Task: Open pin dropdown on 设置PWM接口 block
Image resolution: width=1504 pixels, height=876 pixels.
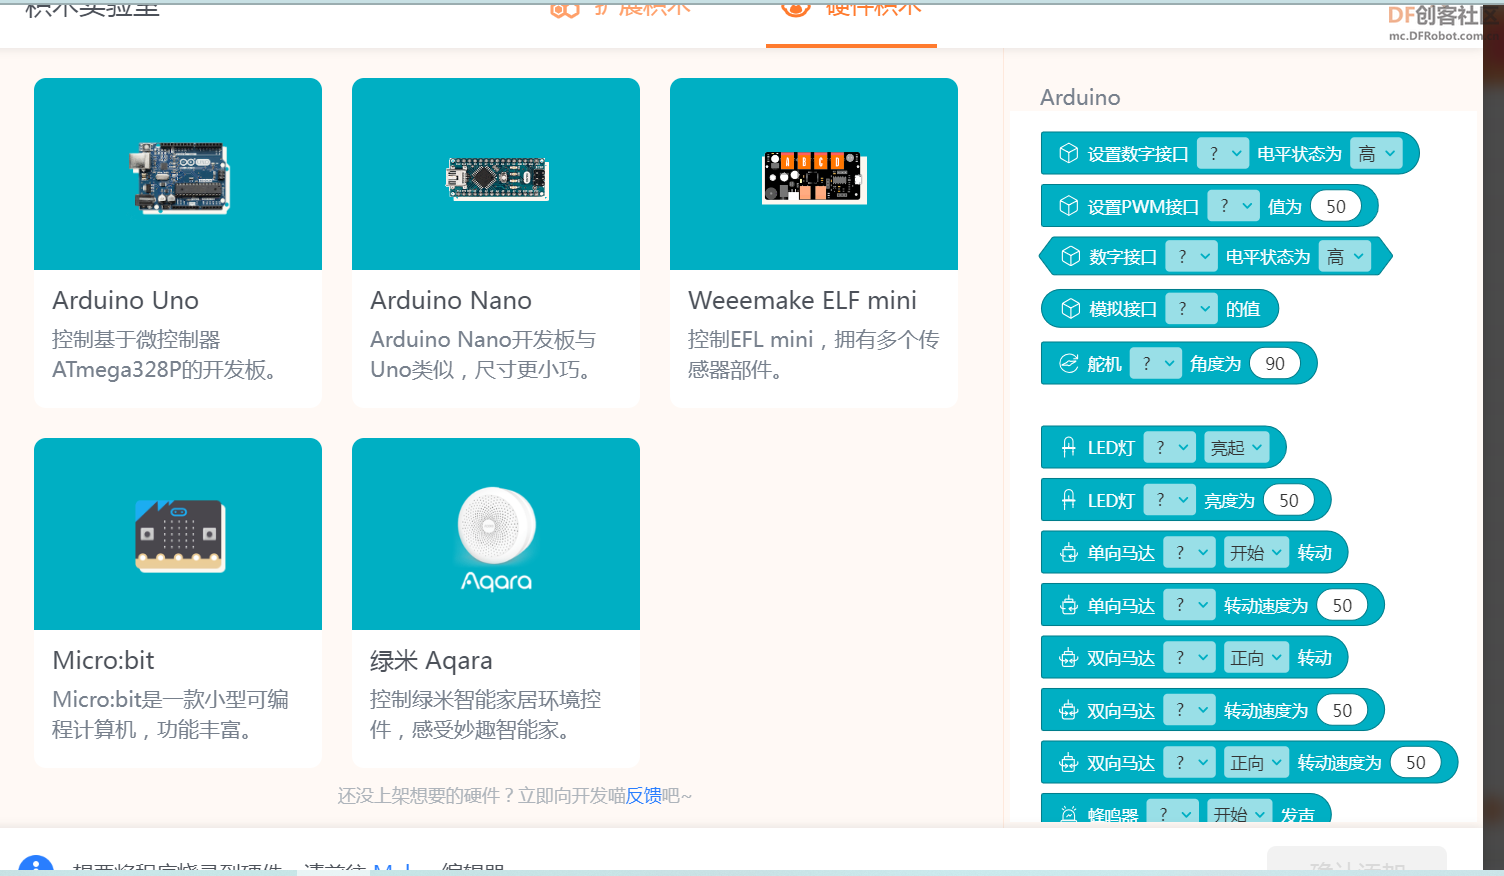Action: point(1233,206)
